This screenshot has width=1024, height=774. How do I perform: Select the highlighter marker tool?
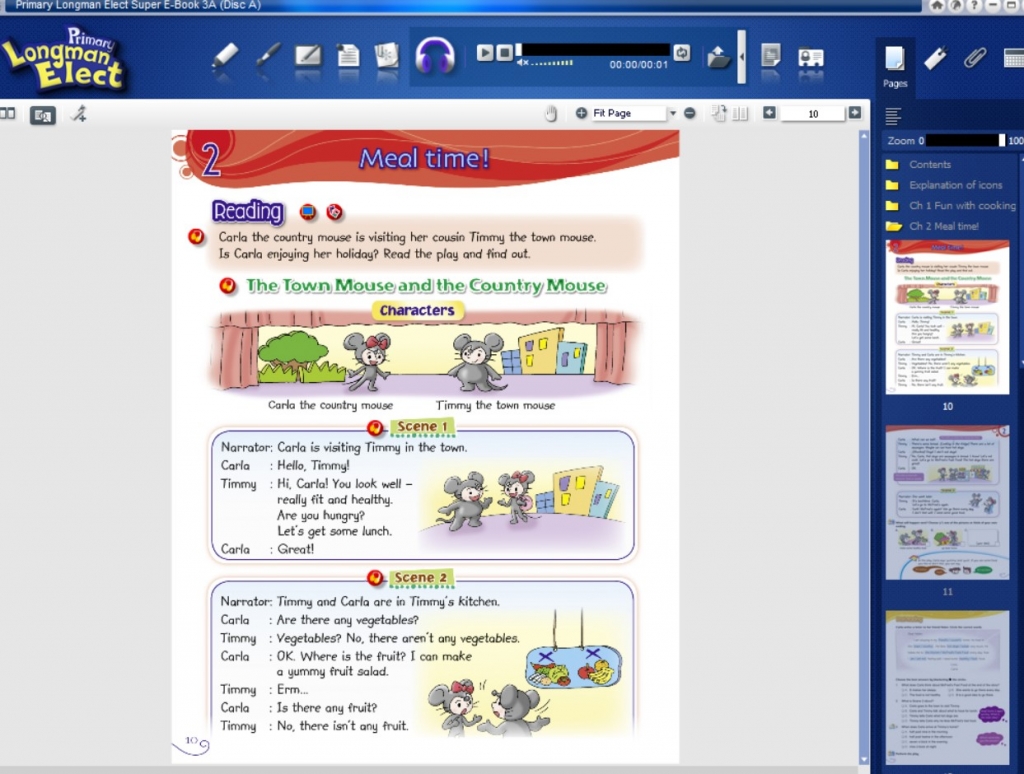tap(226, 55)
